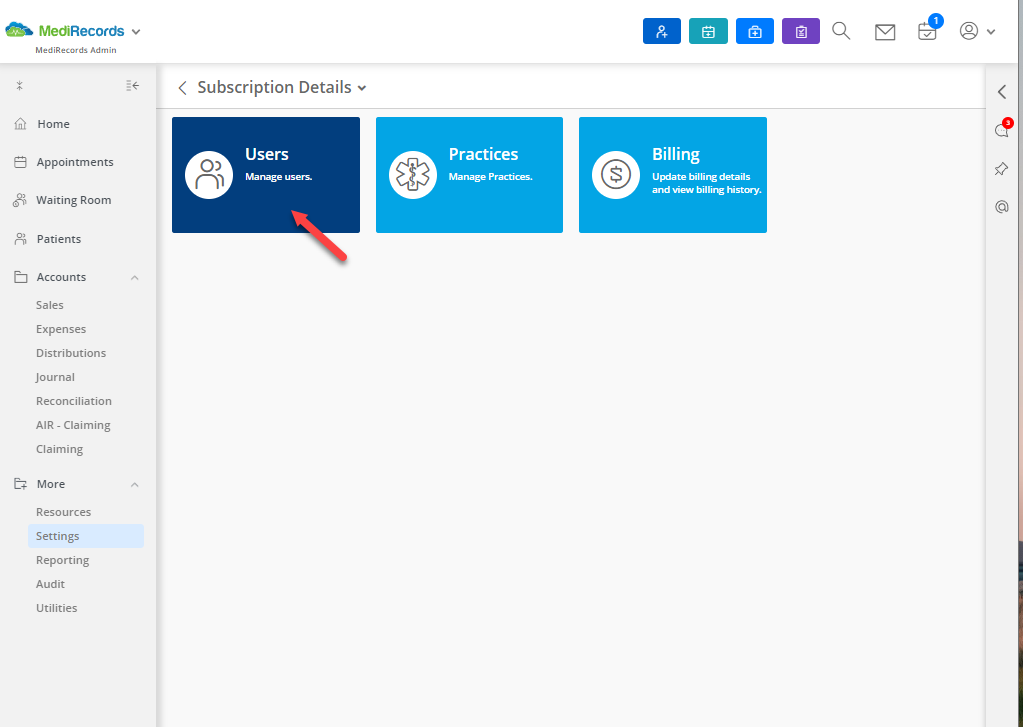Image resolution: width=1023 pixels, height=727 pixels.
Task: Open the search magnifier in the top bar
Action: coord(840,31)
